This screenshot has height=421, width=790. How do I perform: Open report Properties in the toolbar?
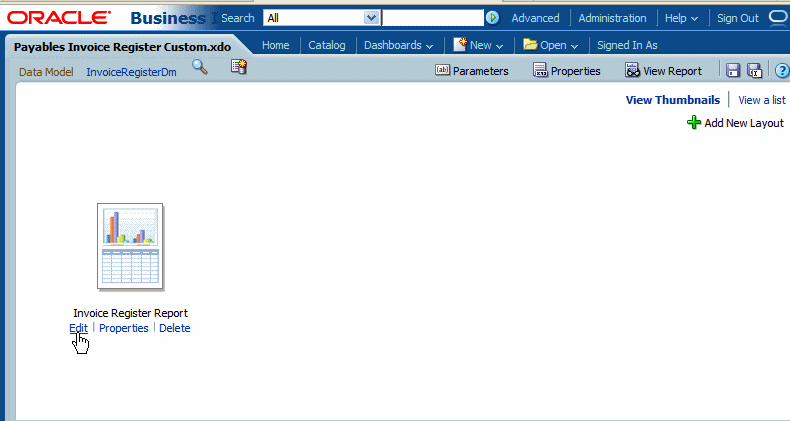(566, 71)
